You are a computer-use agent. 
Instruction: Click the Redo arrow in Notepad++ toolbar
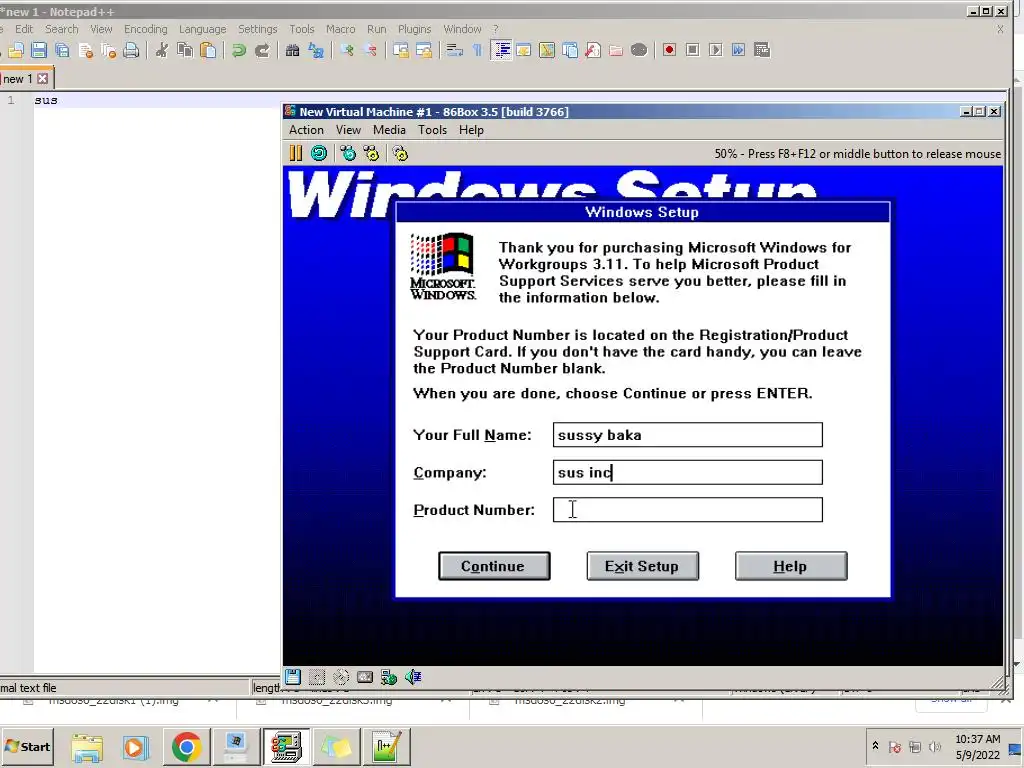[262, 50]
